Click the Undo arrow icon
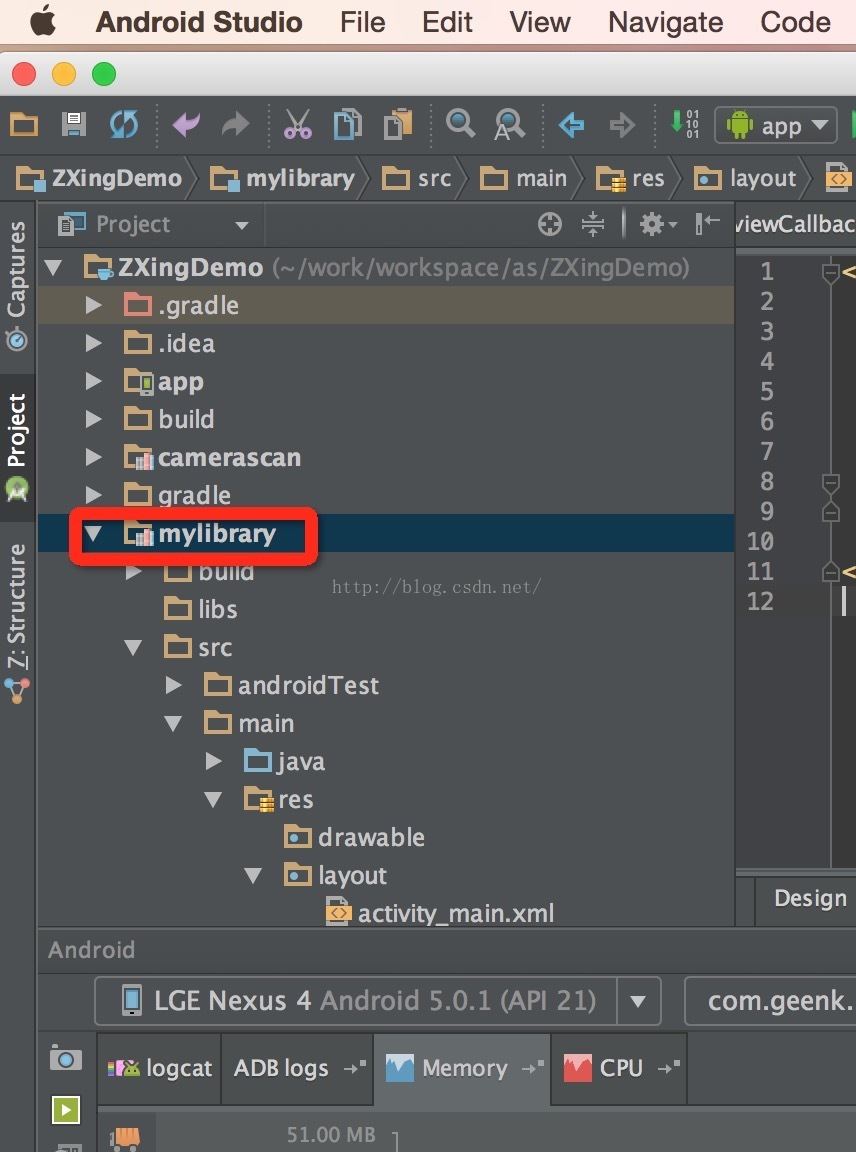856x1152 pixels. 186,124
